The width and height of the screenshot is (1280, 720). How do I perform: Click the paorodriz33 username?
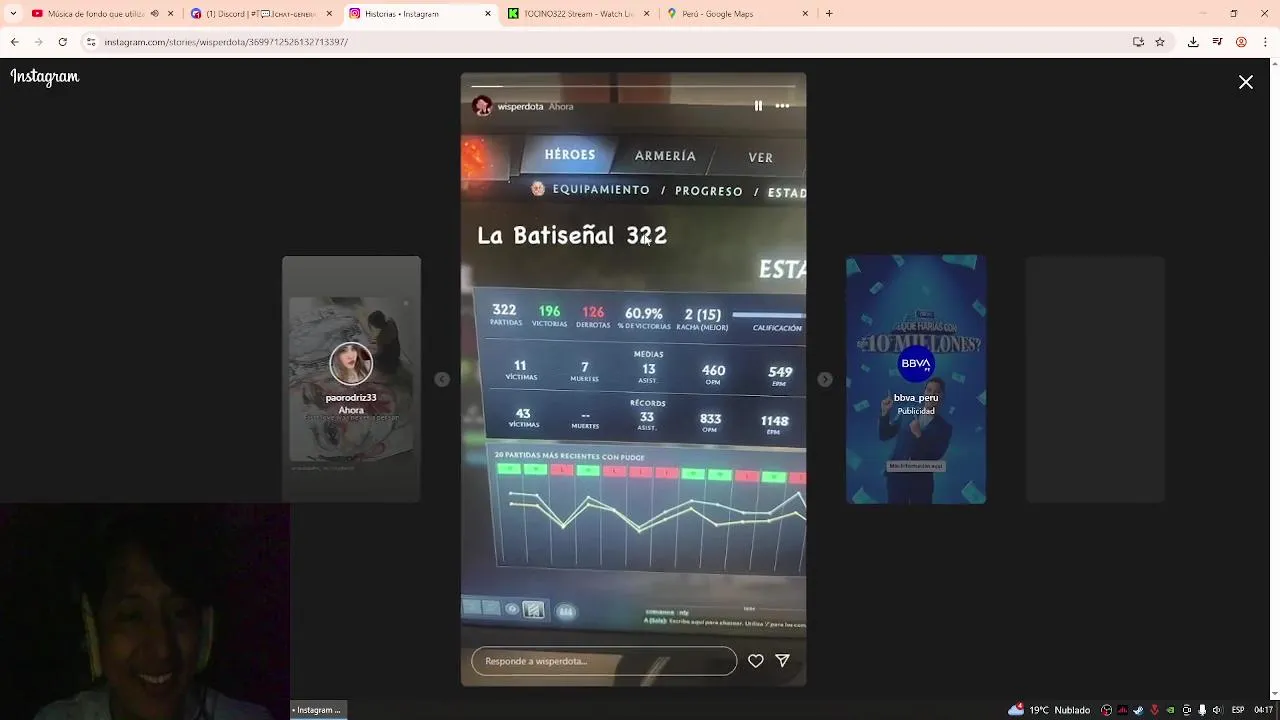[x=351, y=398]
